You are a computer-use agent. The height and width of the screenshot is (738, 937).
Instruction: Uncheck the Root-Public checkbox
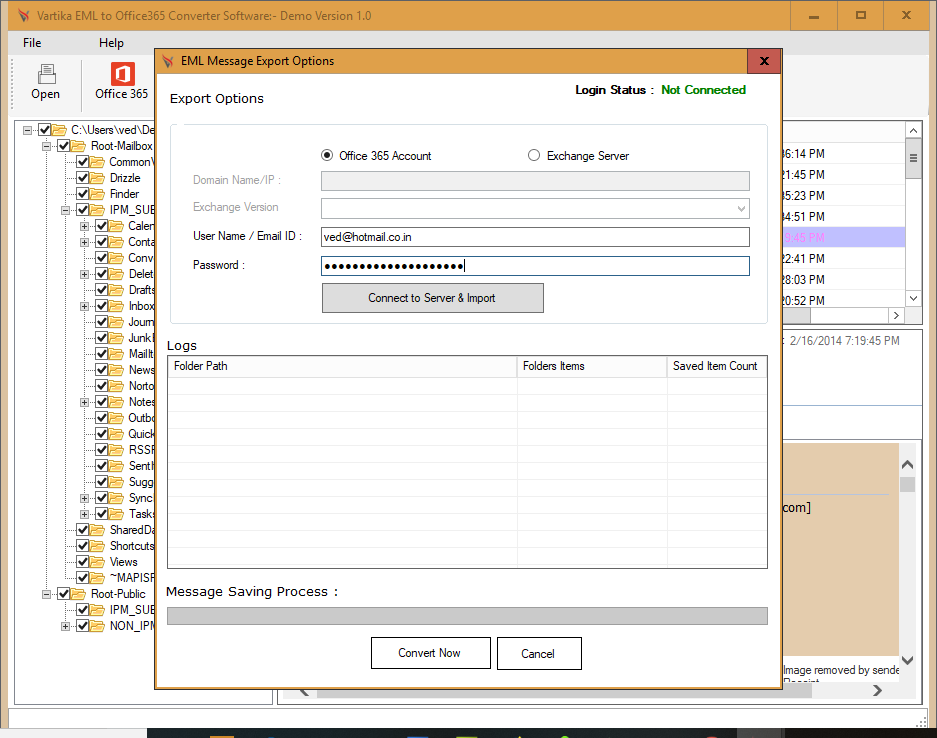[x=63, y=594]
